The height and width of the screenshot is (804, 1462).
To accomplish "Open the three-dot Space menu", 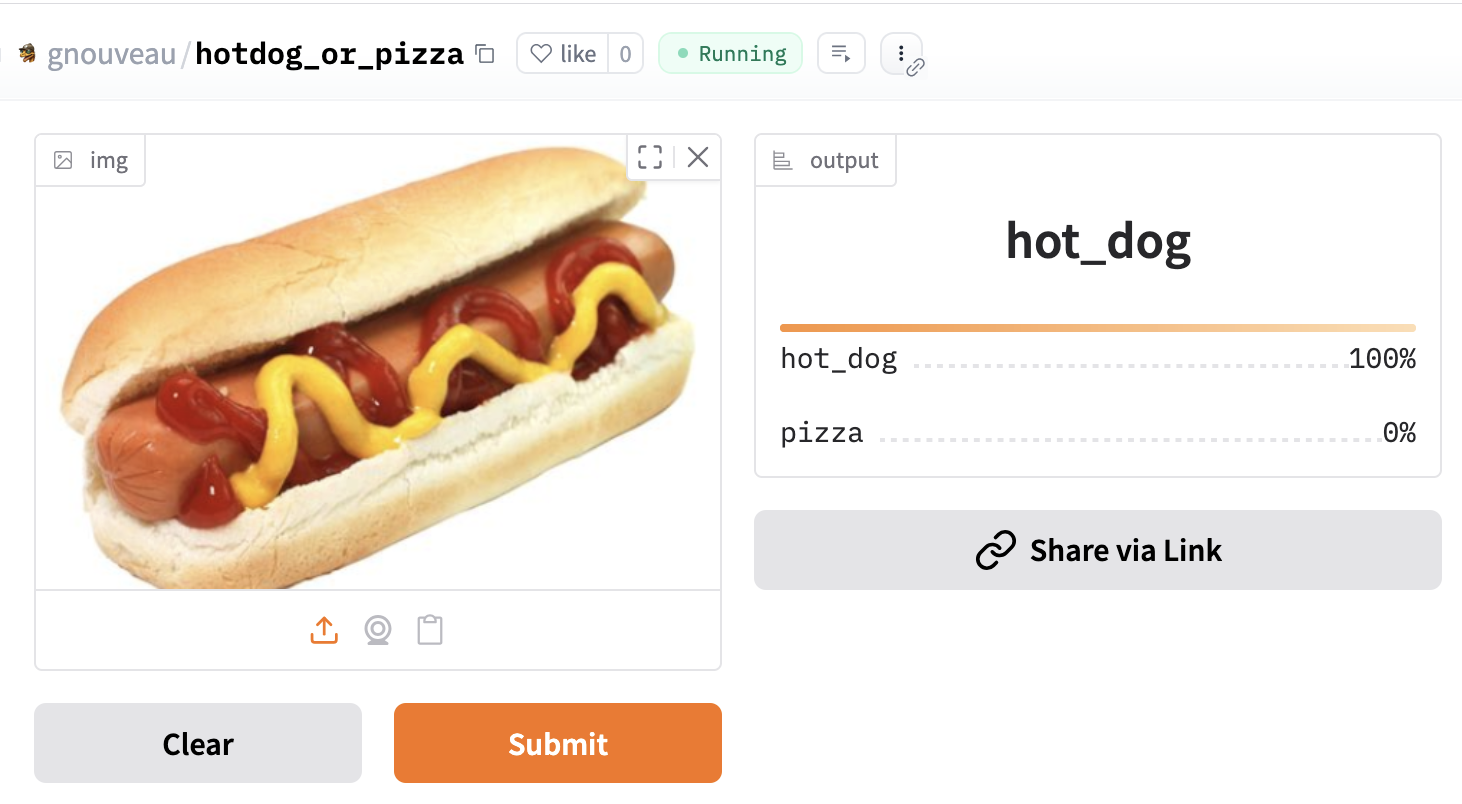I will click(x=901, y=54).
